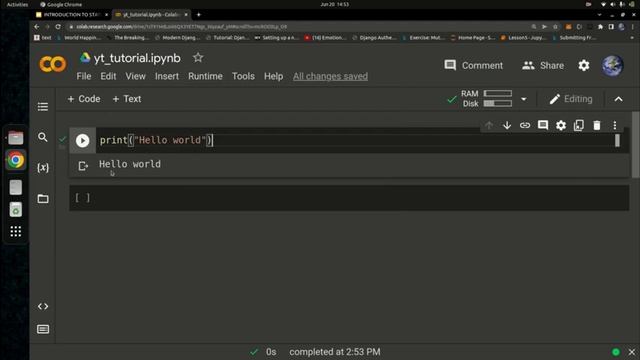Switch to the INTRODUCTION TO browser tab

pos(72,15)
